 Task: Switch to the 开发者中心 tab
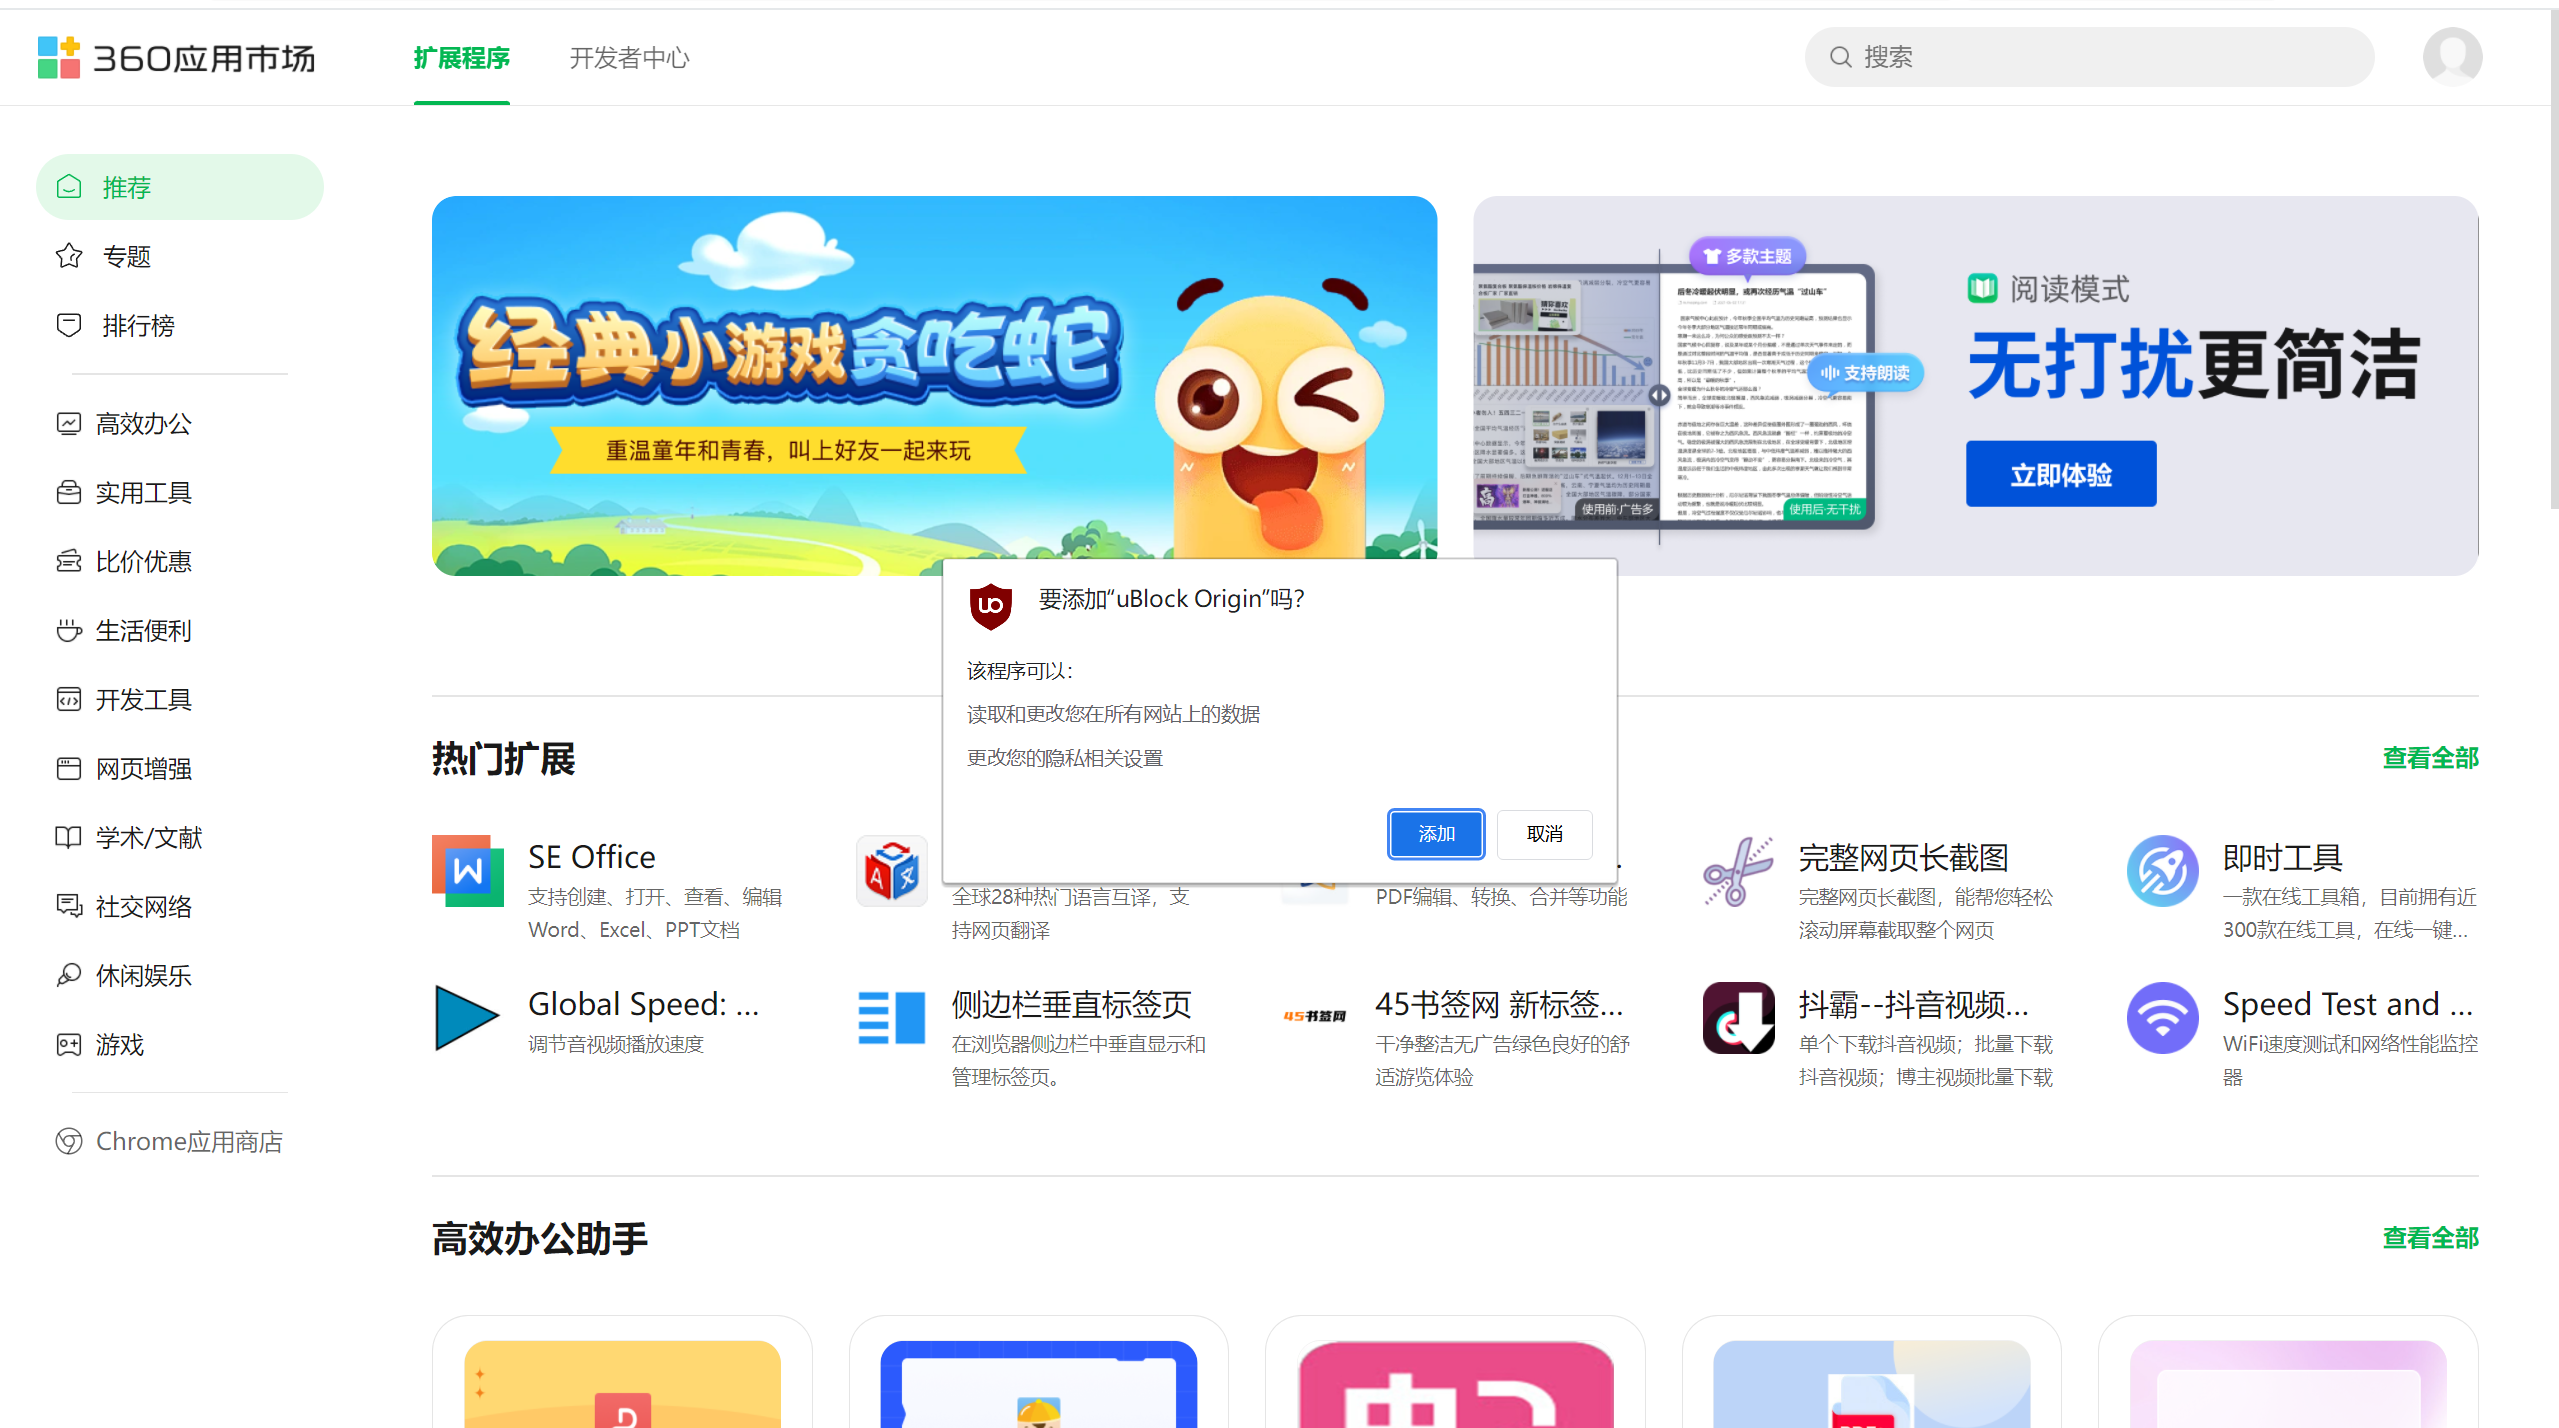[x=629, y=57]
